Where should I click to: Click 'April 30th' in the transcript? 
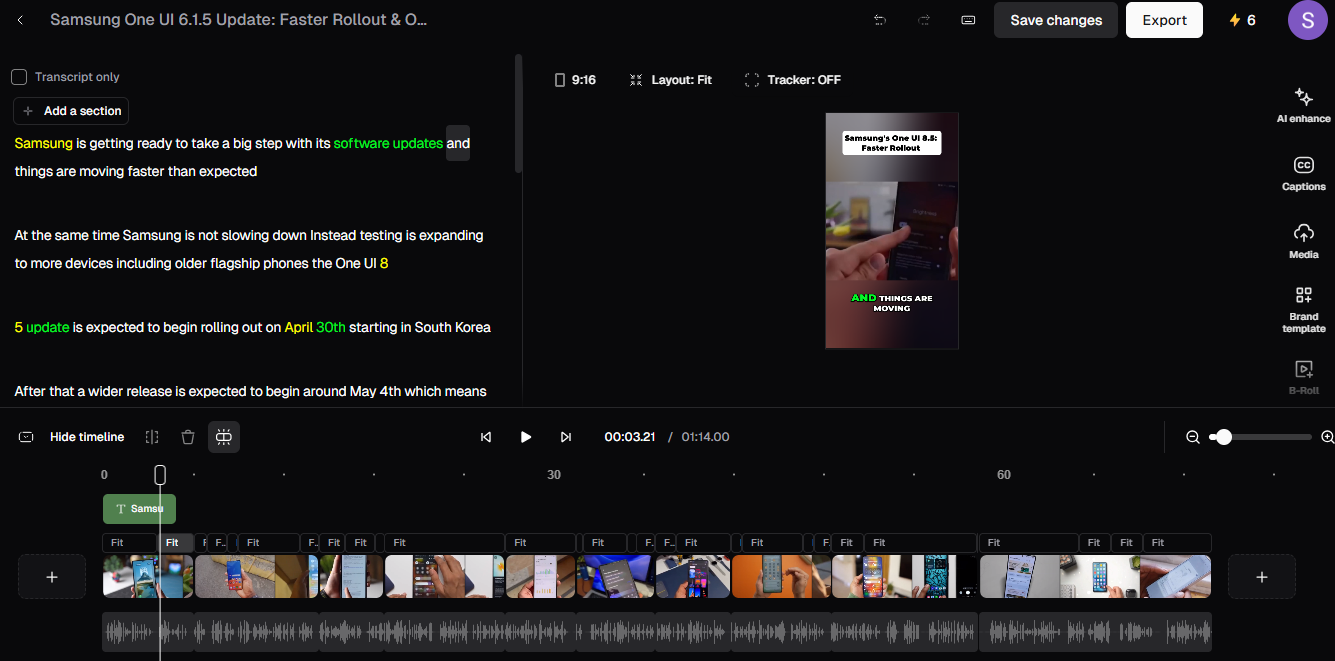click(x=315, y=327)
